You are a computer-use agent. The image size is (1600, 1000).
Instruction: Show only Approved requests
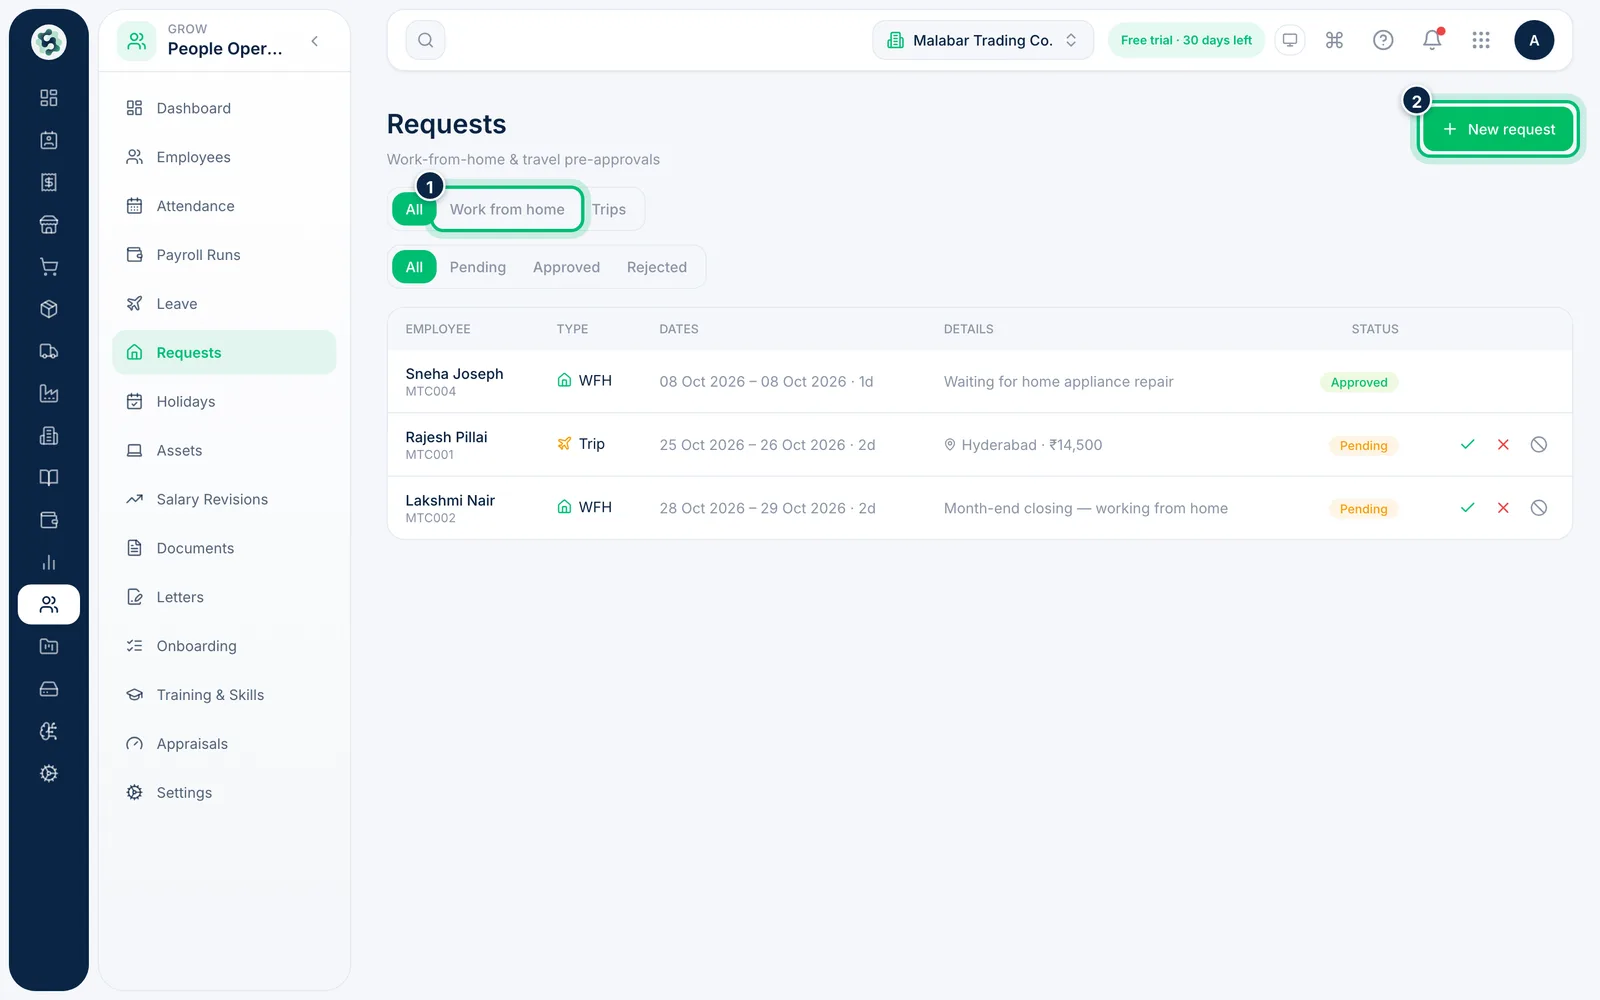[x=566, y=267]
